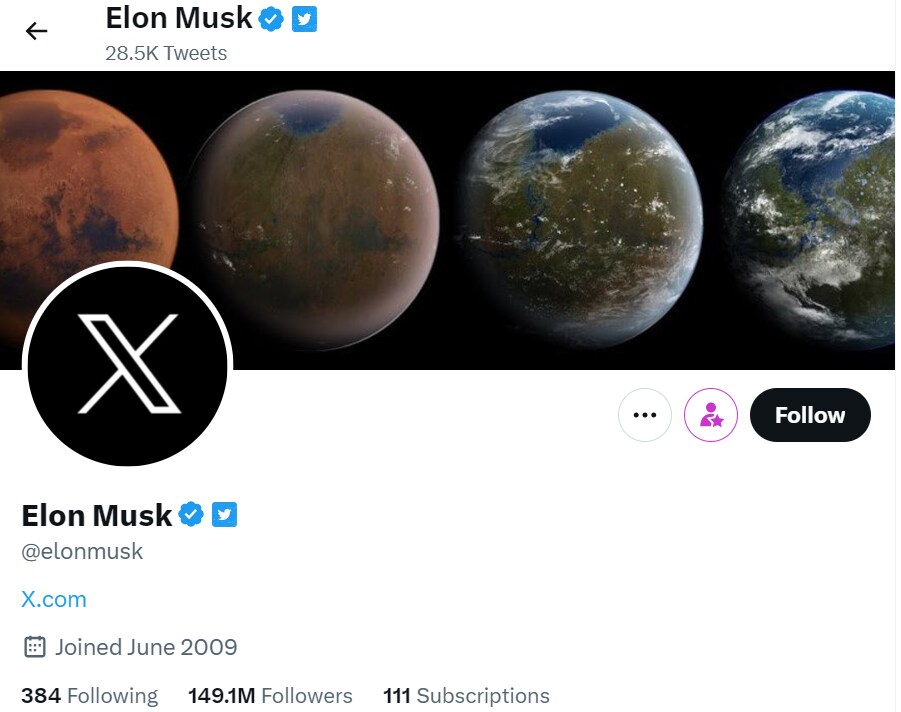This screenshot has width=901, height=712.
Task: Click the 28.5K Tweets count
Action: (166, 53)
